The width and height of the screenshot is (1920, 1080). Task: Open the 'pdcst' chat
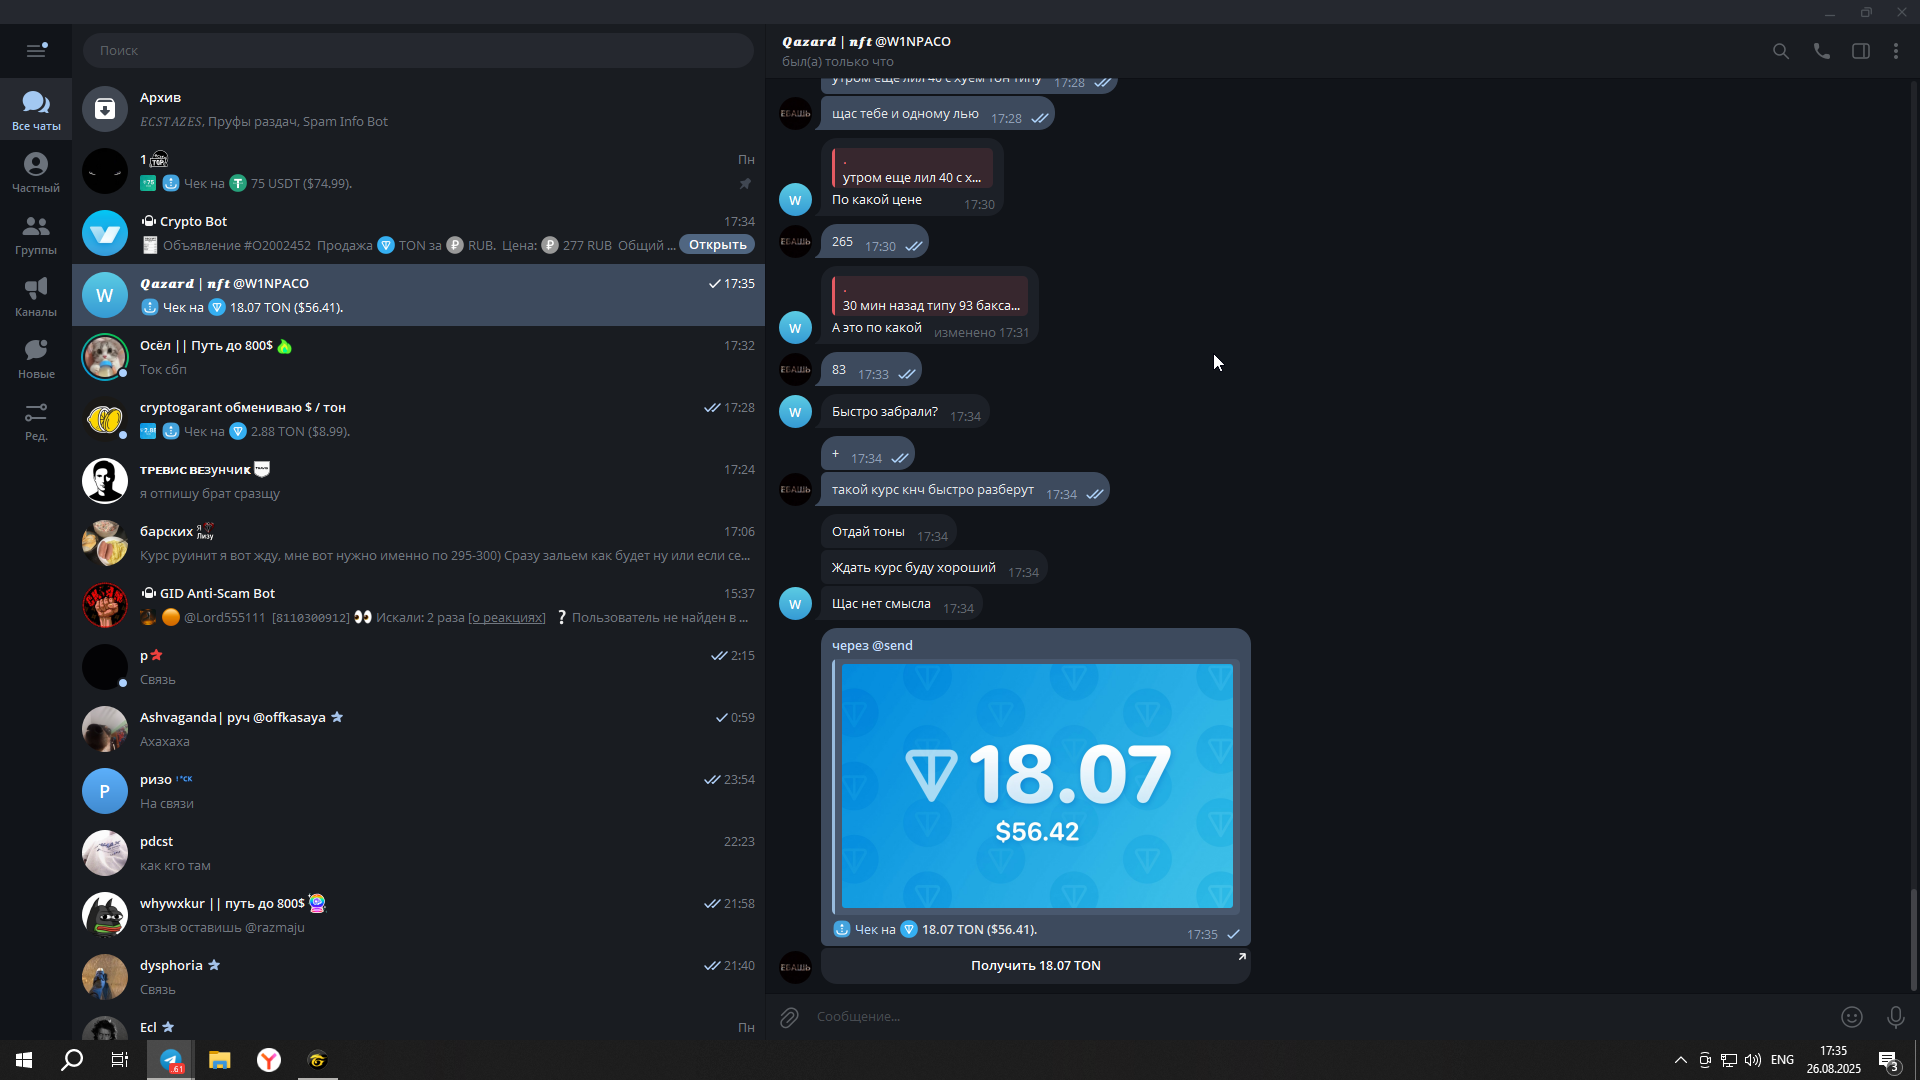pos(418,853)
